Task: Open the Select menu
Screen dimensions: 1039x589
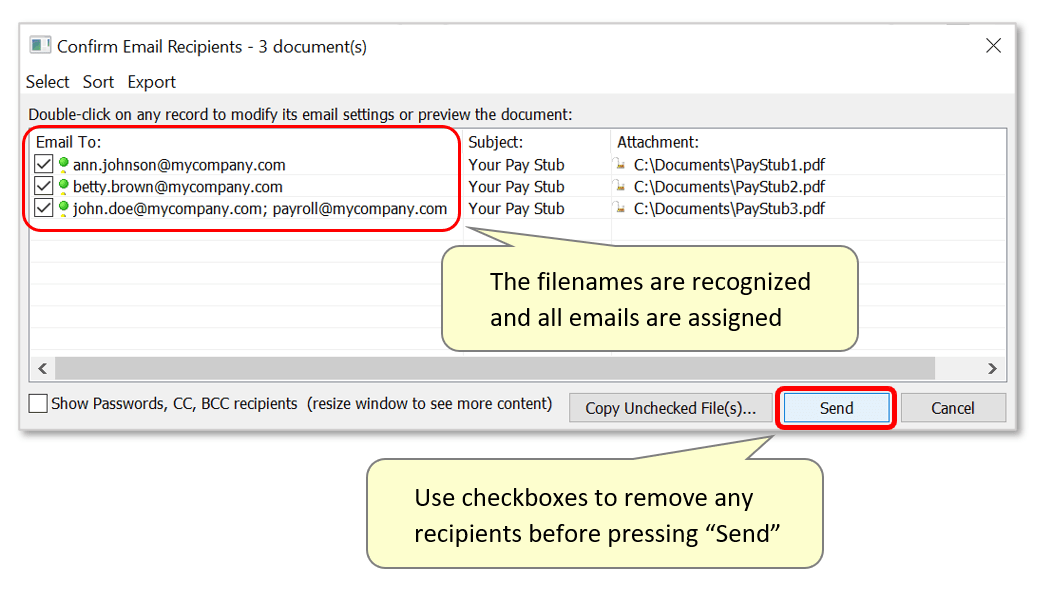Action: coord(47,82)
